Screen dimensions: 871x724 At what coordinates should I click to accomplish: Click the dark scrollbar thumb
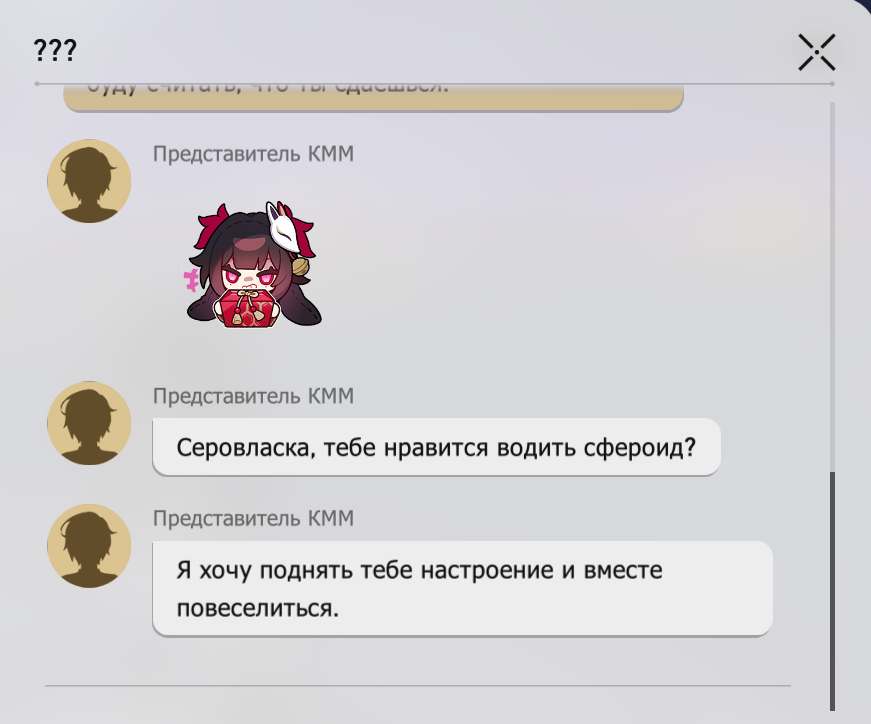coord(832,591)
